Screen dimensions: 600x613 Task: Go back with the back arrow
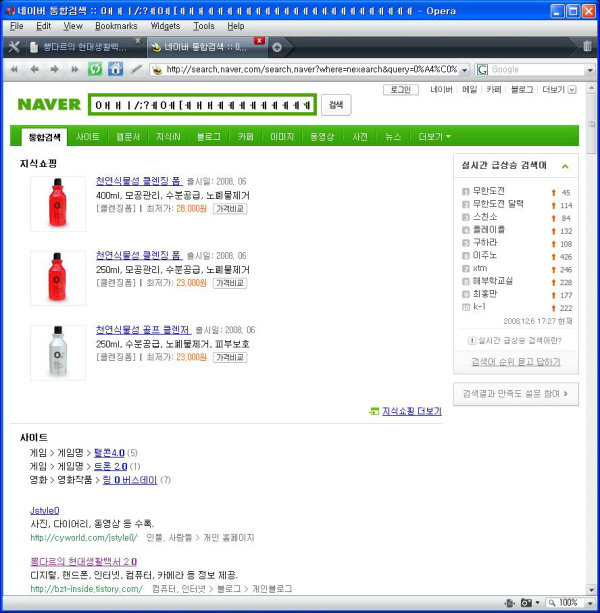click(34, 70)
